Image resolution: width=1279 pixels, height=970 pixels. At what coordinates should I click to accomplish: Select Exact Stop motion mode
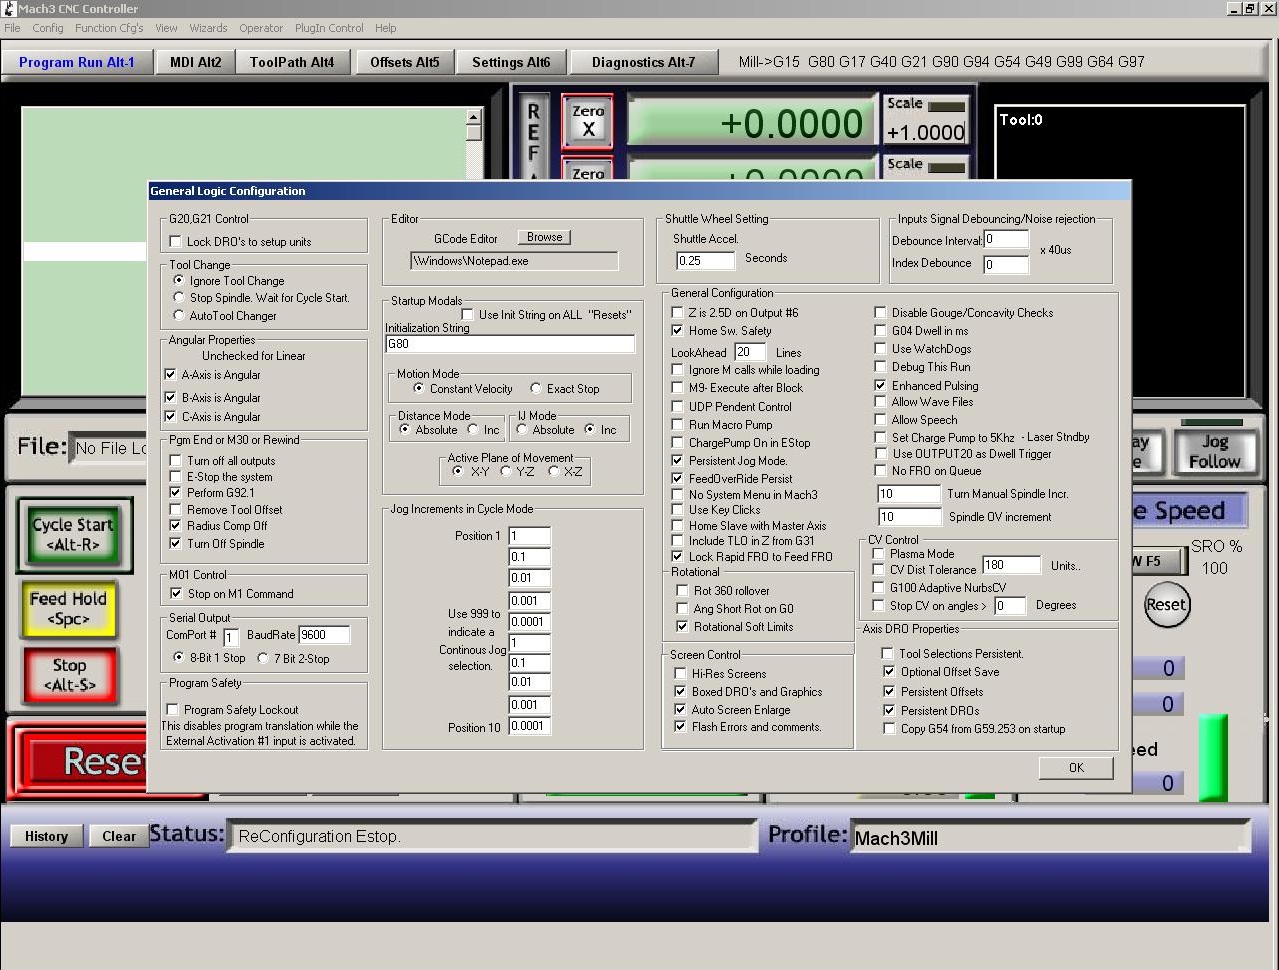[x=536, y=389]
